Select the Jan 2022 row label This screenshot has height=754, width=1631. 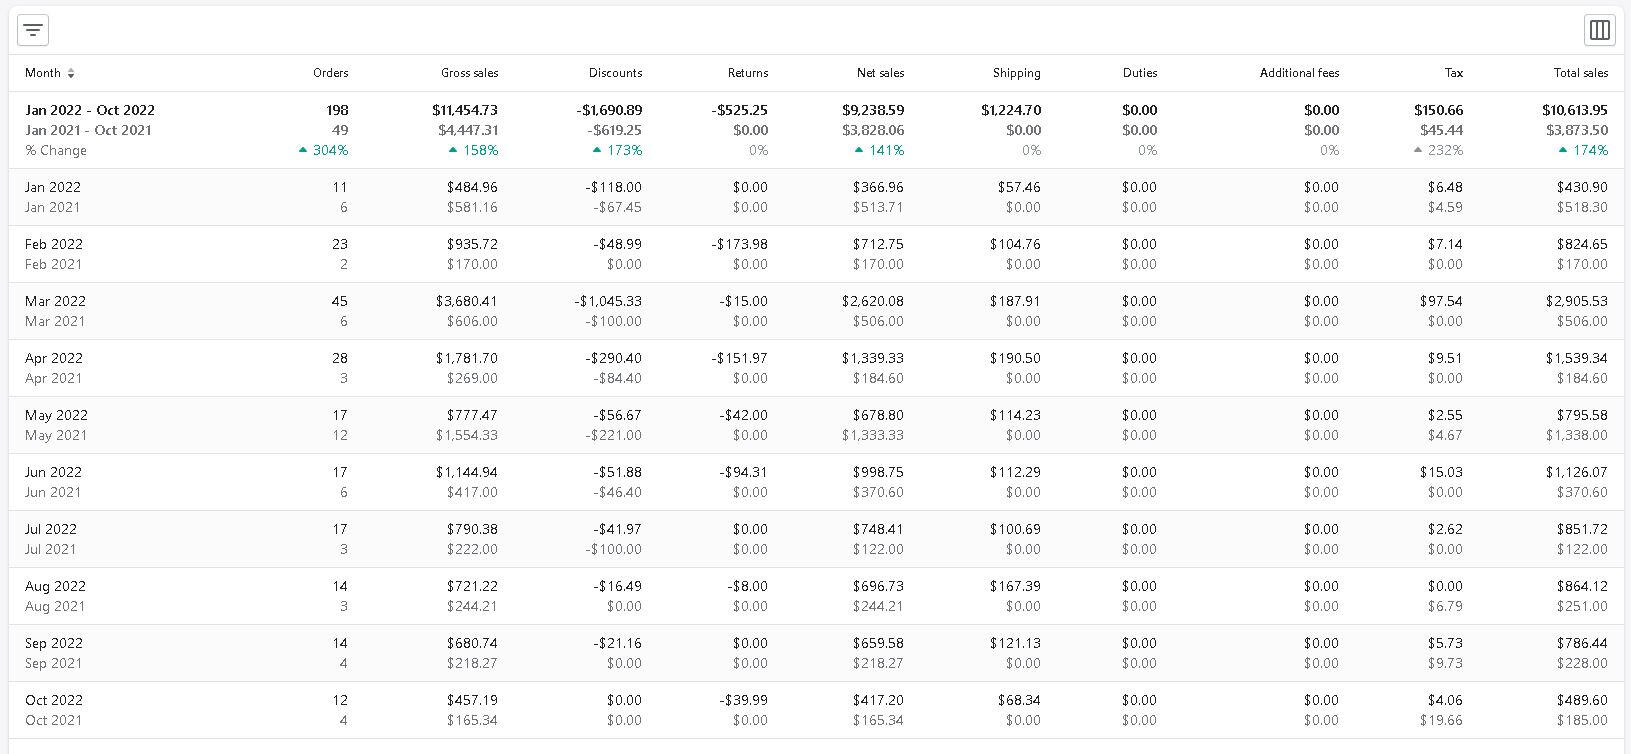pos(53,187)
